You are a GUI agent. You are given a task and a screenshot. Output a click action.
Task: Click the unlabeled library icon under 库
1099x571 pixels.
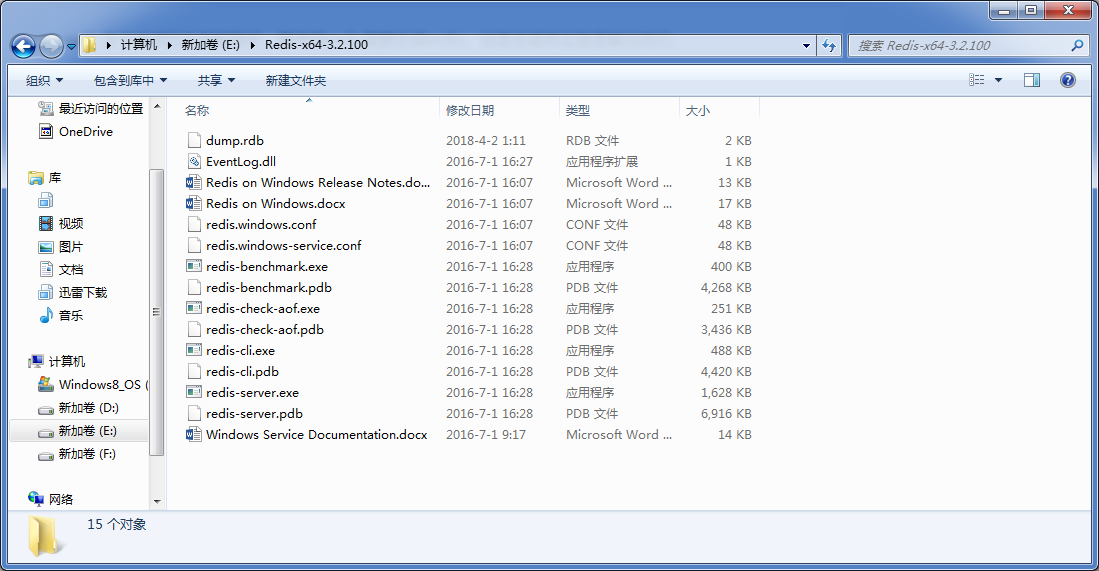[46, 200]
